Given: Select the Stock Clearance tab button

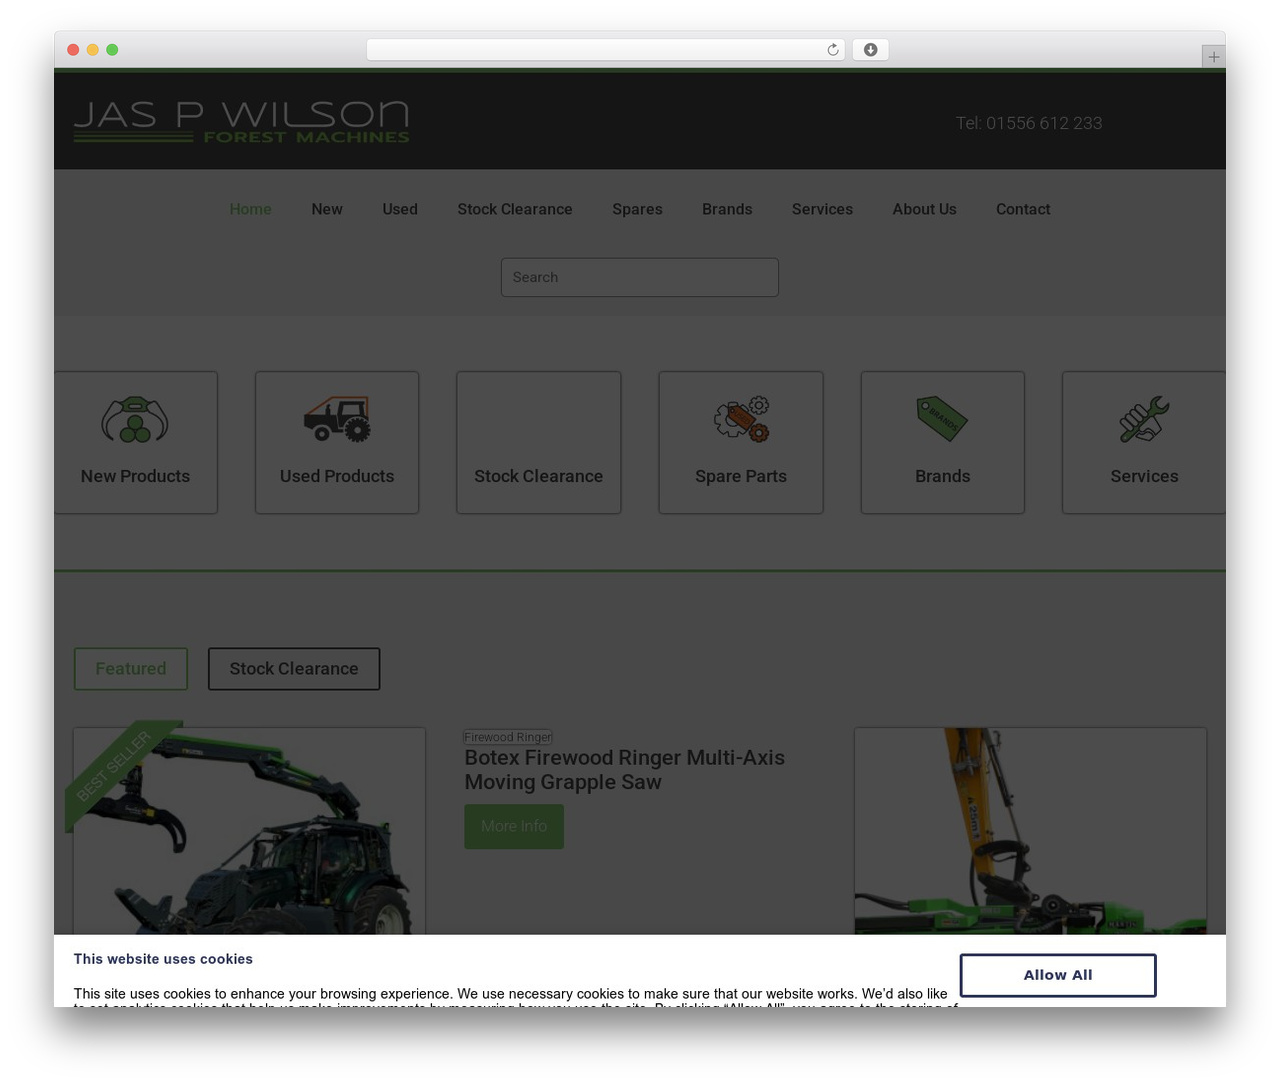Looking at the screenshot, I should [x=294, y=669].
